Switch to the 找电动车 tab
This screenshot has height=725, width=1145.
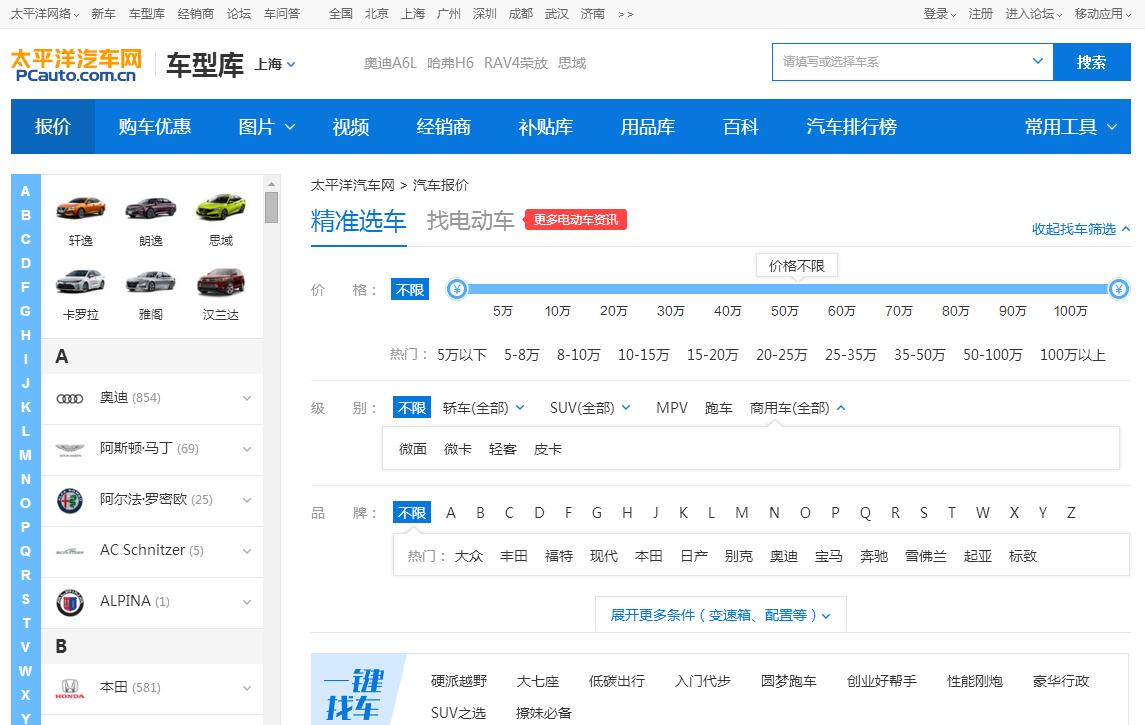pos(470,221)
